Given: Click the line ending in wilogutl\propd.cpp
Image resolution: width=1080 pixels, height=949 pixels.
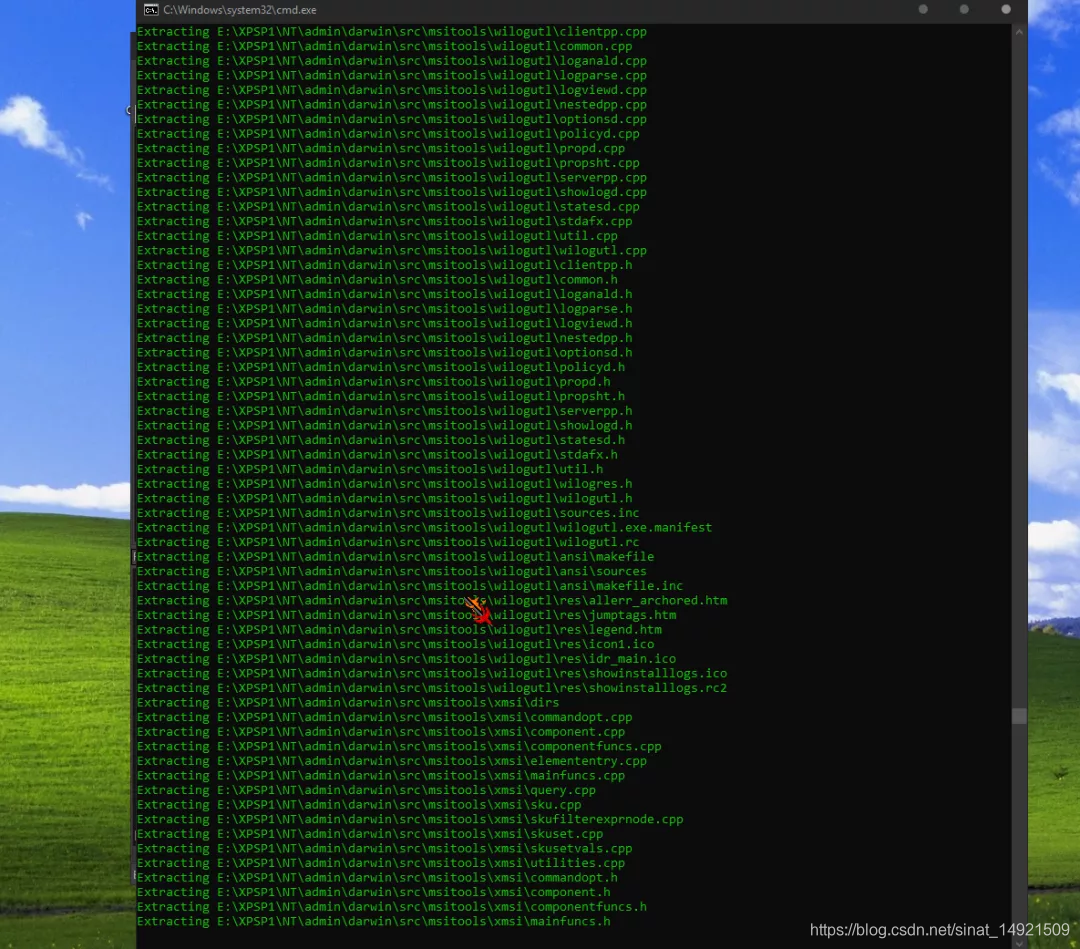Looking at the screenshot, I should pos(381,148).
